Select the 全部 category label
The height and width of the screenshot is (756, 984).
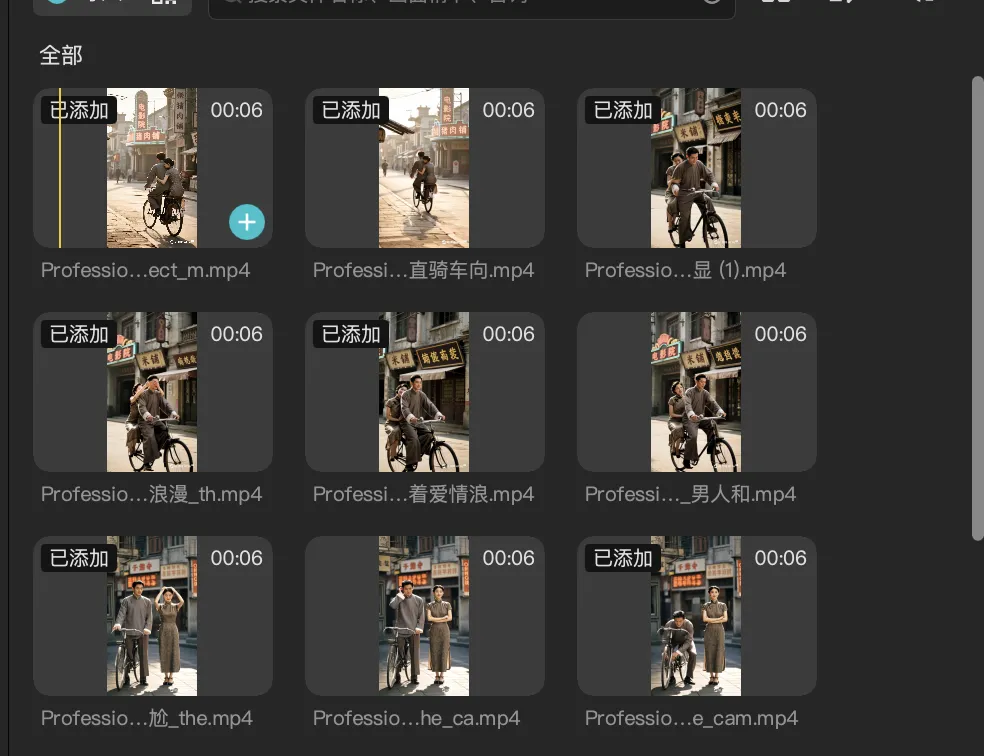(61, 55)
